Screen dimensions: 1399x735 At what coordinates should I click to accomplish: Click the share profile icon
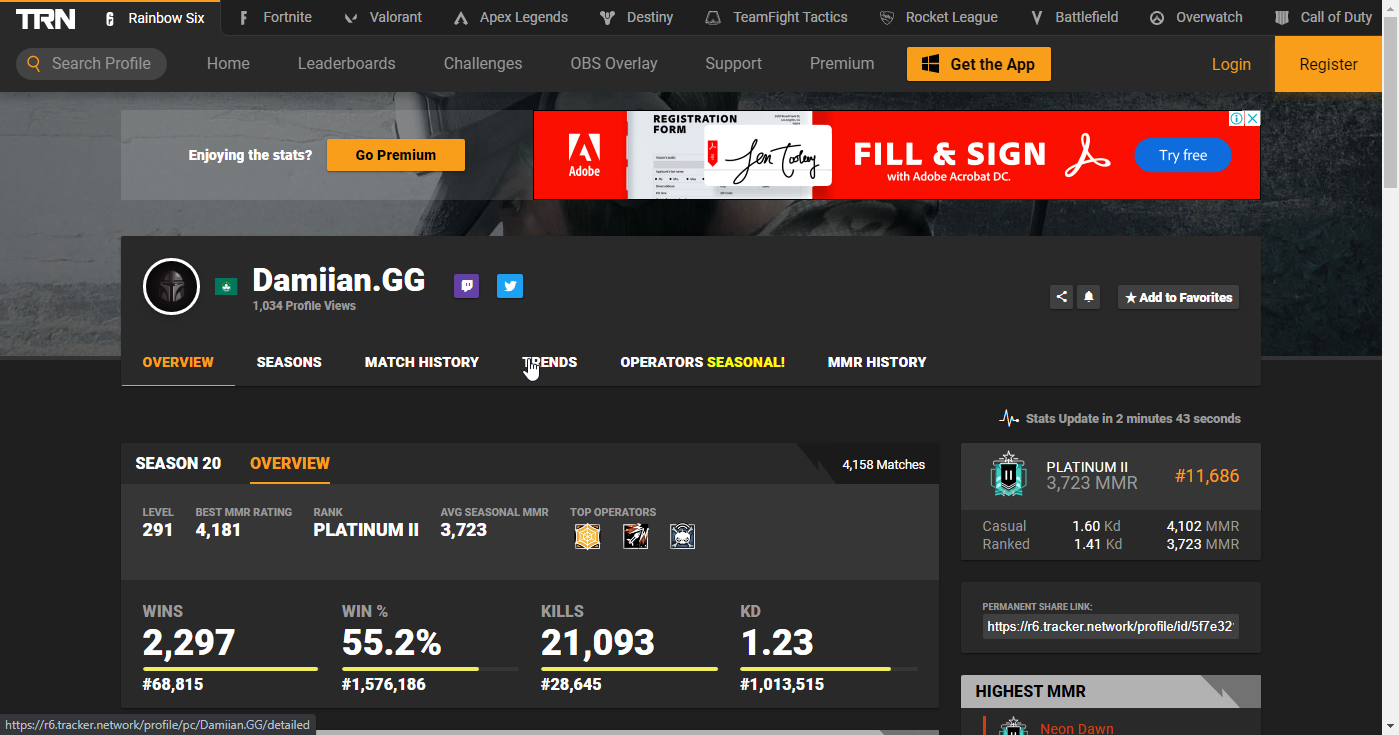[x=1061, y=297]
